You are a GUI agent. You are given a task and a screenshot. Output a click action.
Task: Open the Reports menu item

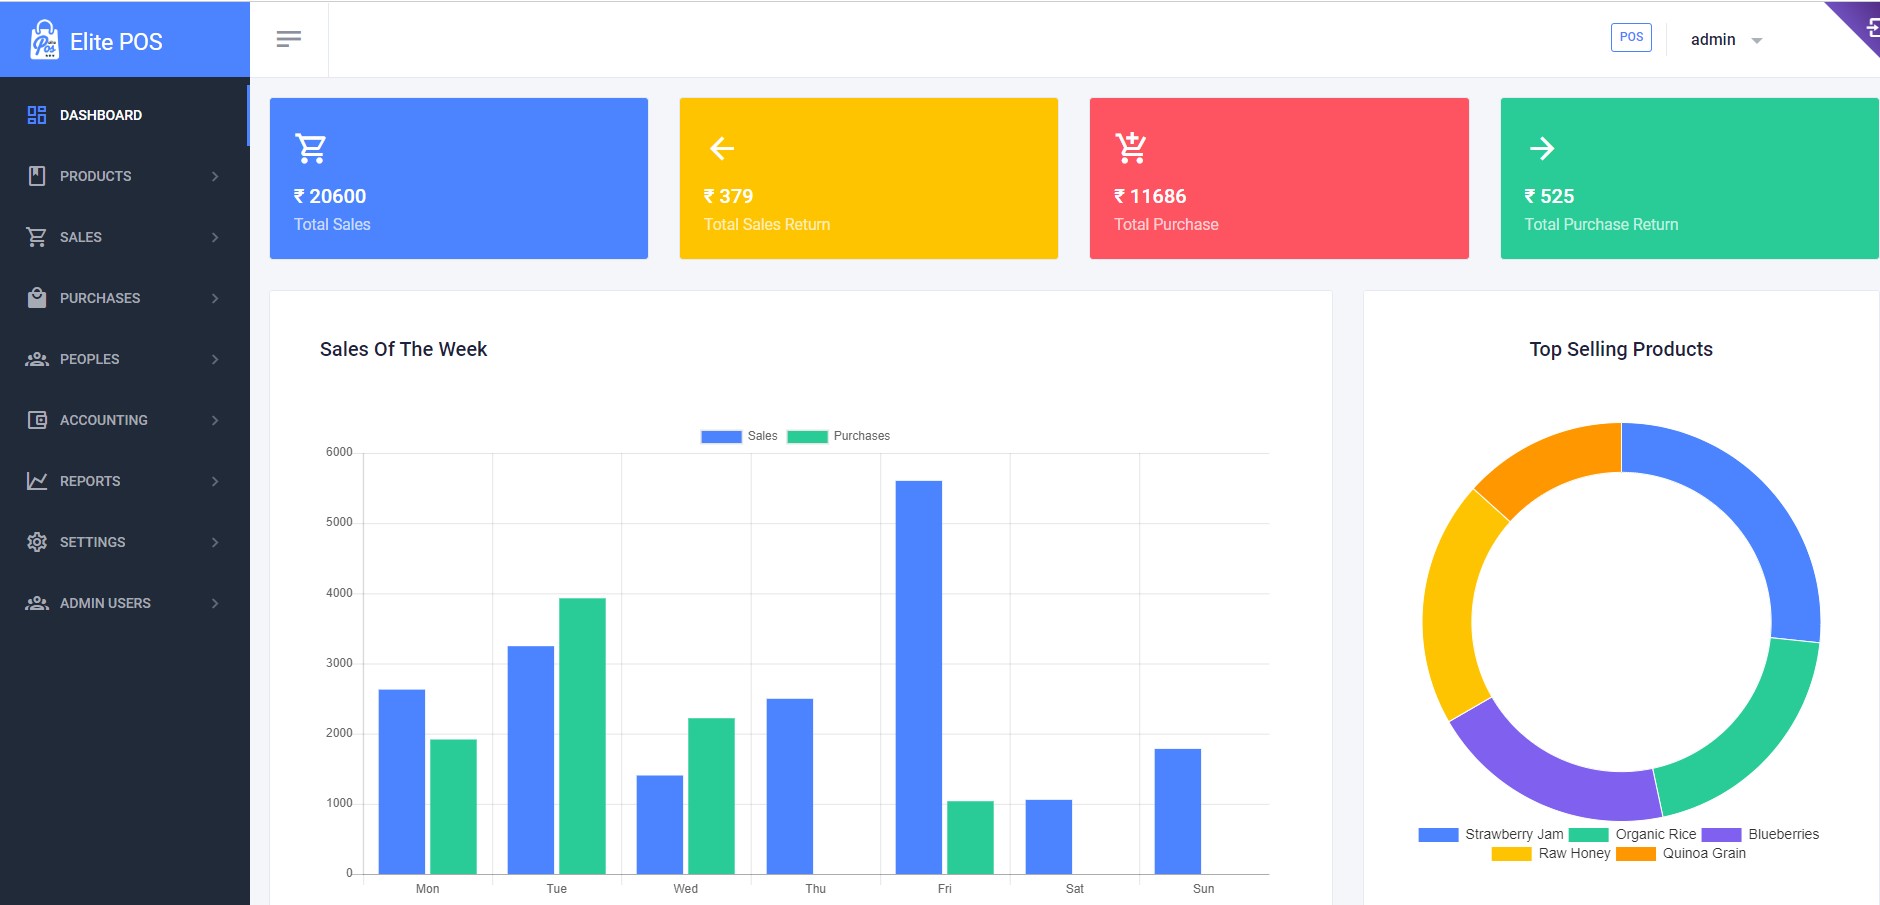(124, 481)
